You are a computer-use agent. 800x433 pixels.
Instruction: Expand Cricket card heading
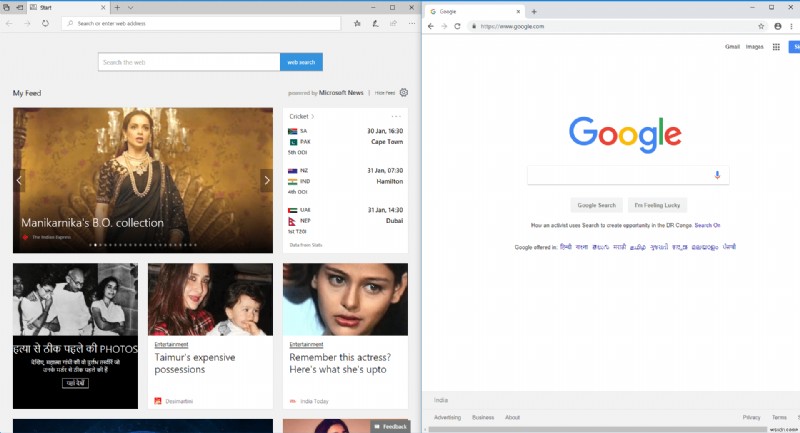click(x=302, y=116)
